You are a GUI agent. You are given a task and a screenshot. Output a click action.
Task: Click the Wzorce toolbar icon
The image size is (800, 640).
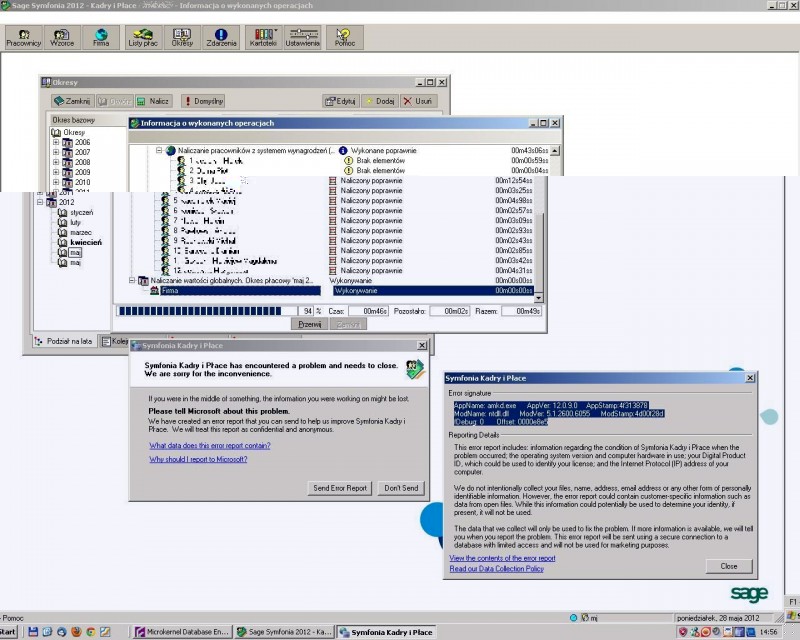(x=62, y=38)
